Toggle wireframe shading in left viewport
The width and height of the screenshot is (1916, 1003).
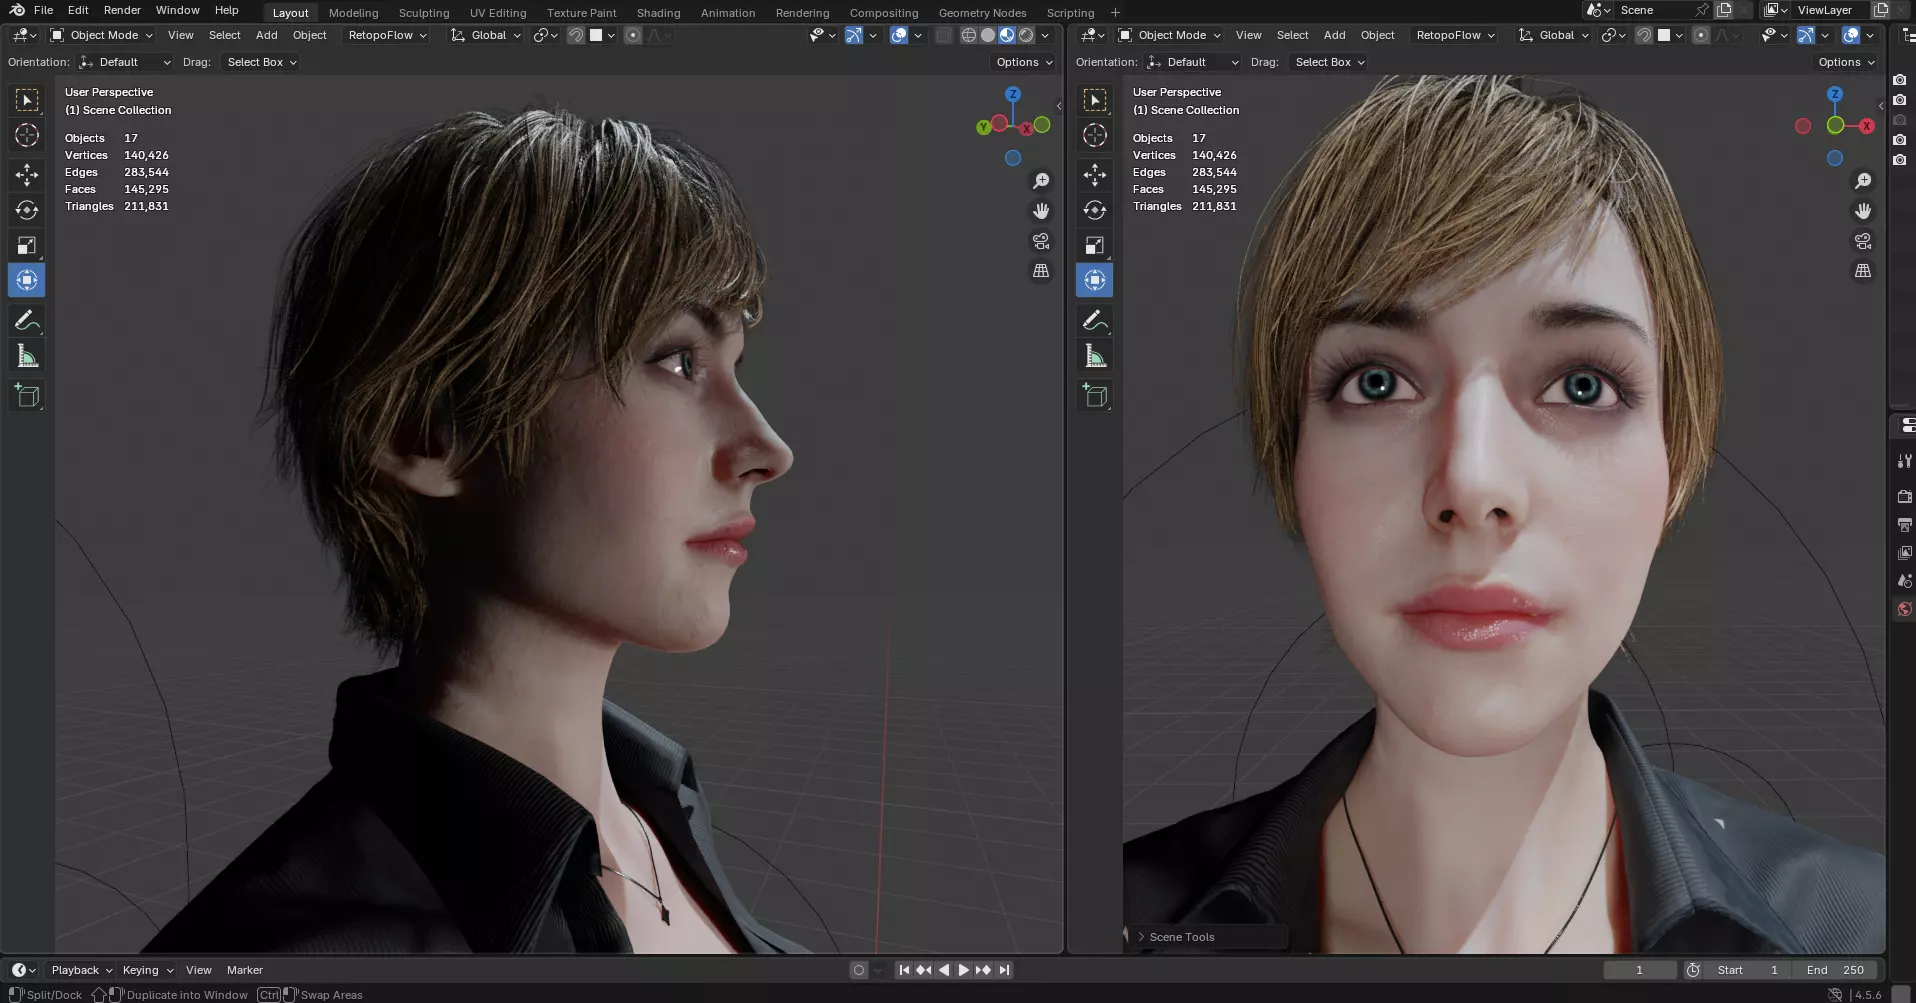(x=969, y=35)
